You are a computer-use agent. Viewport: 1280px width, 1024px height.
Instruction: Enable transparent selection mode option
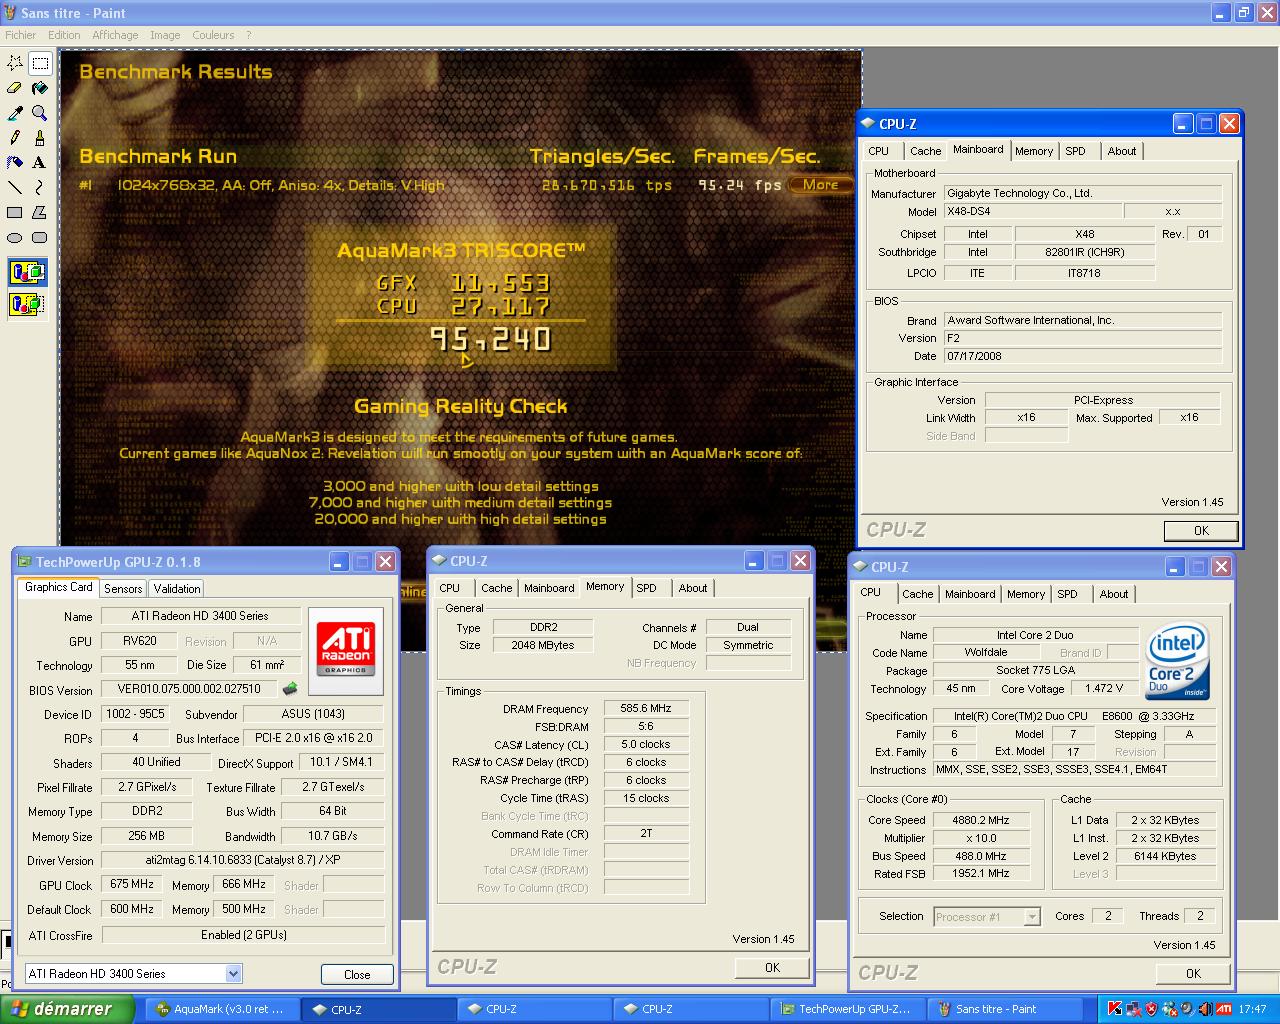(27, 303)
